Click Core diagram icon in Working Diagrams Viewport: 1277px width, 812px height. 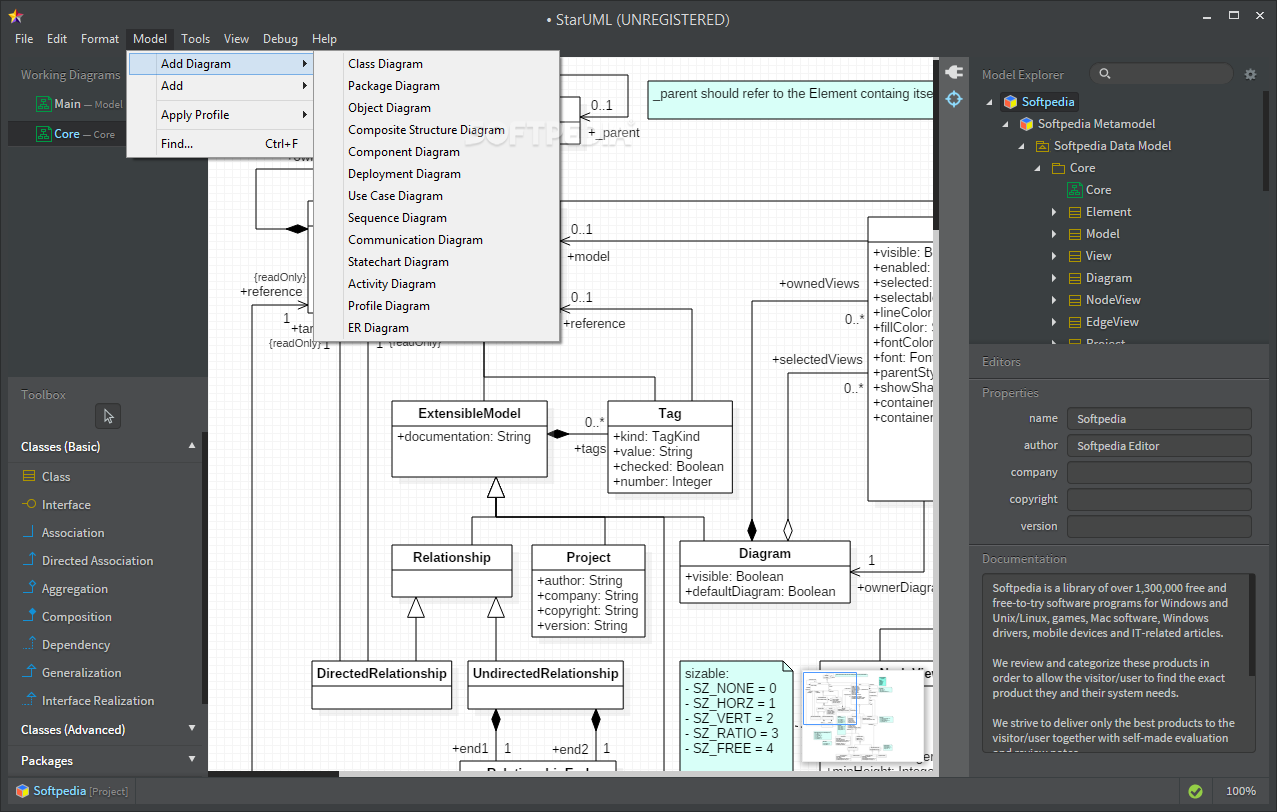(43, 134)
